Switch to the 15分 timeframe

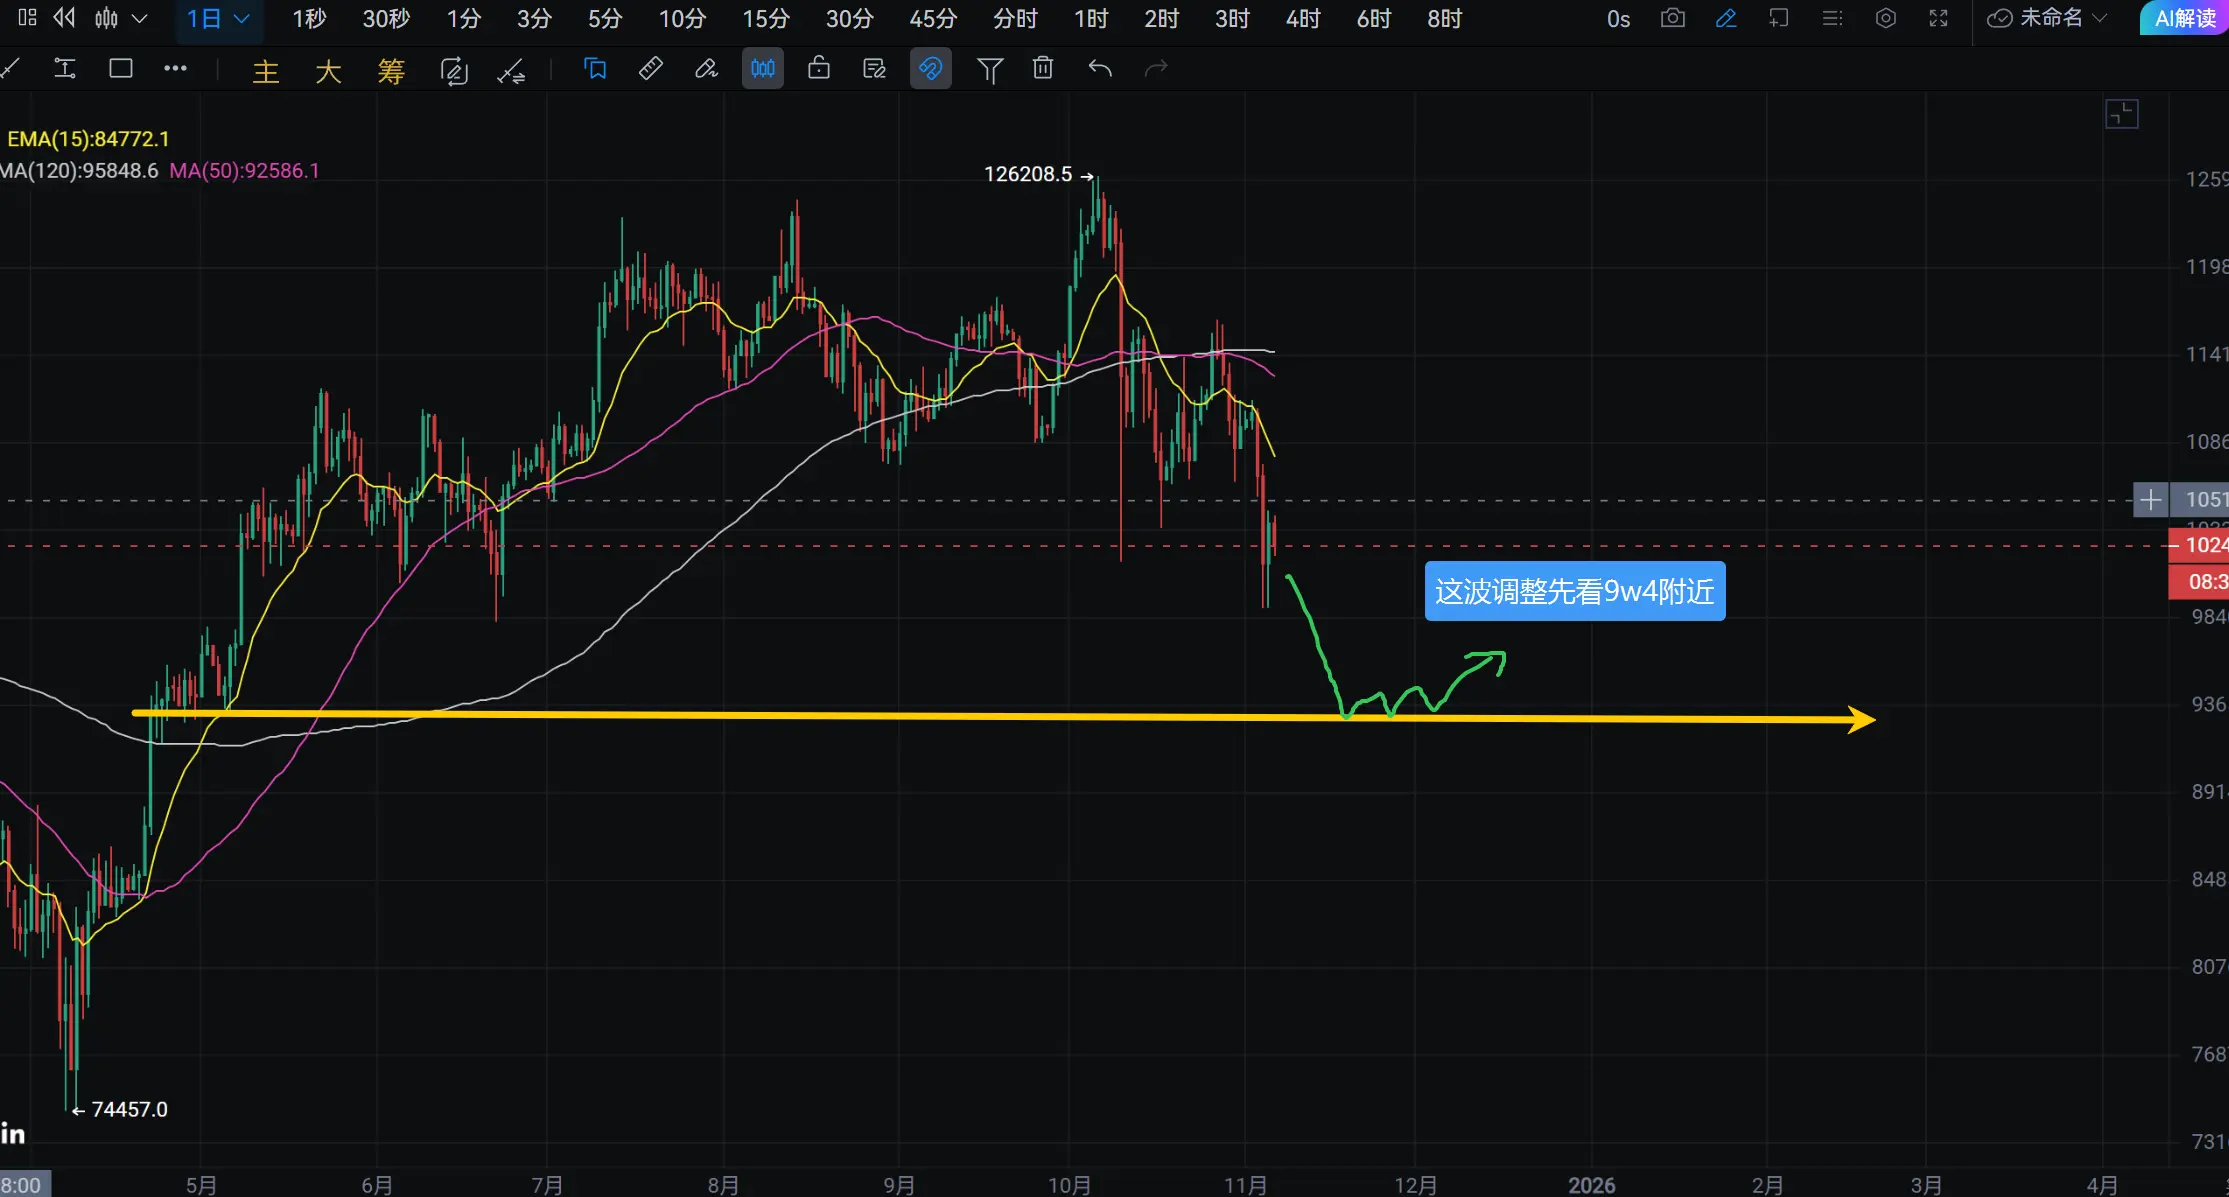765,19
